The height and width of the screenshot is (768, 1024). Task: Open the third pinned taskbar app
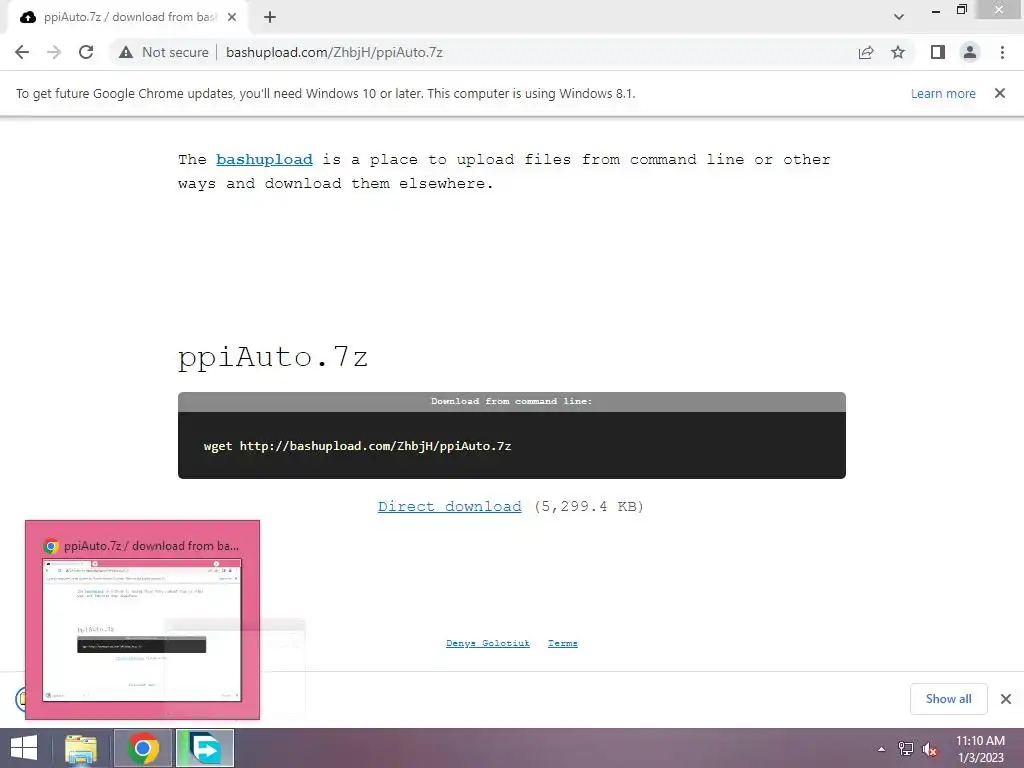(204, 748)
